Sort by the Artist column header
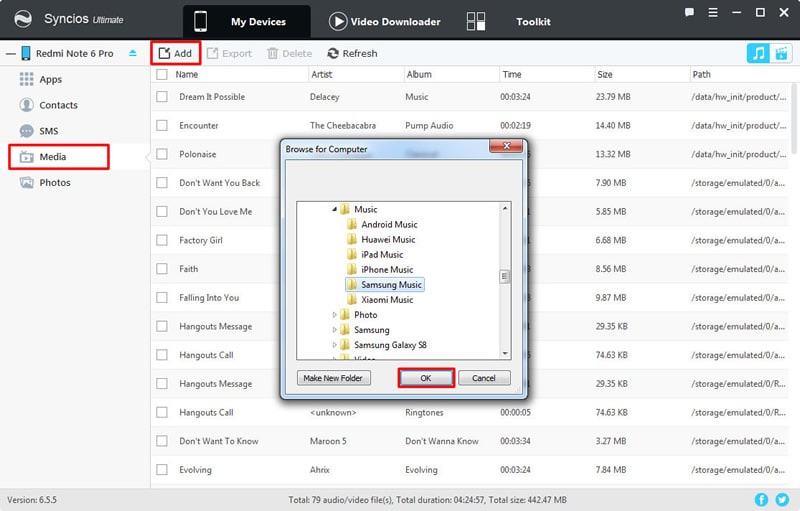 [x=321, y=74]
